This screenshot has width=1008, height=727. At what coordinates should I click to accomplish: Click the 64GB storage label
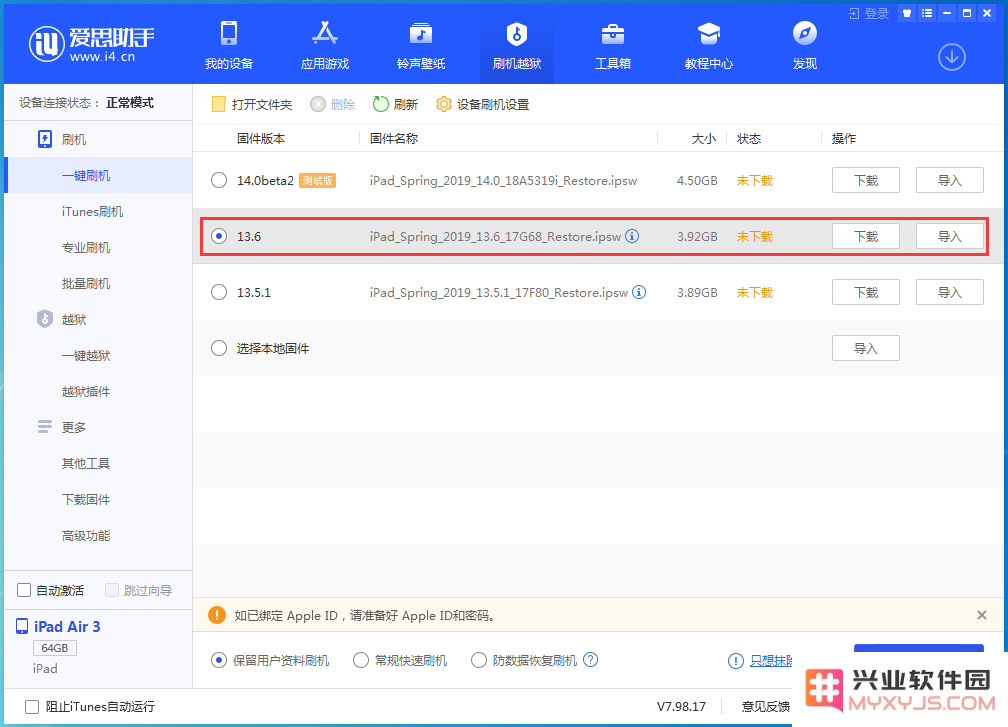pyautogui.click(x=55, y=648)
